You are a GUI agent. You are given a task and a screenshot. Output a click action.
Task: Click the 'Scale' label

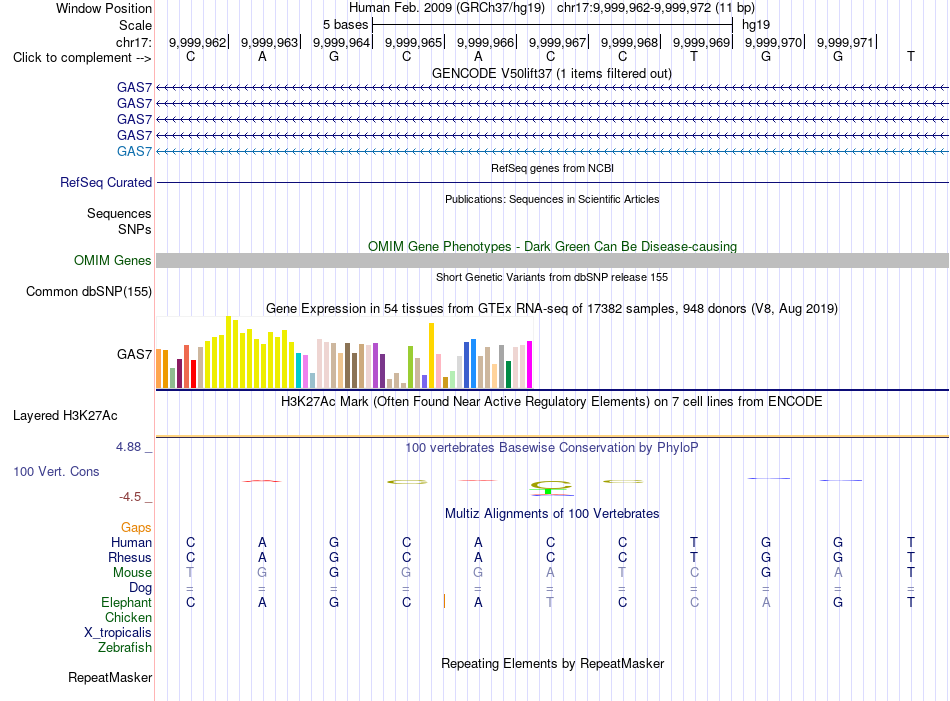pos(135,25)
